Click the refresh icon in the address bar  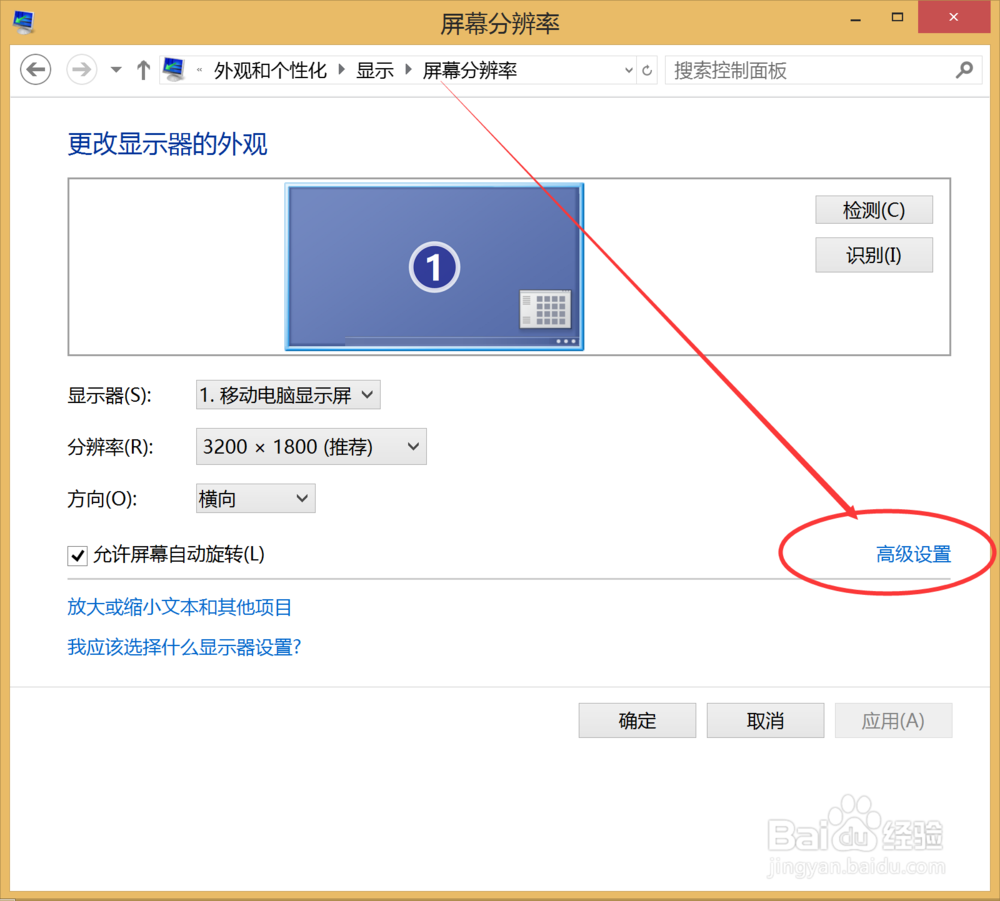click(x=647, y=70)
